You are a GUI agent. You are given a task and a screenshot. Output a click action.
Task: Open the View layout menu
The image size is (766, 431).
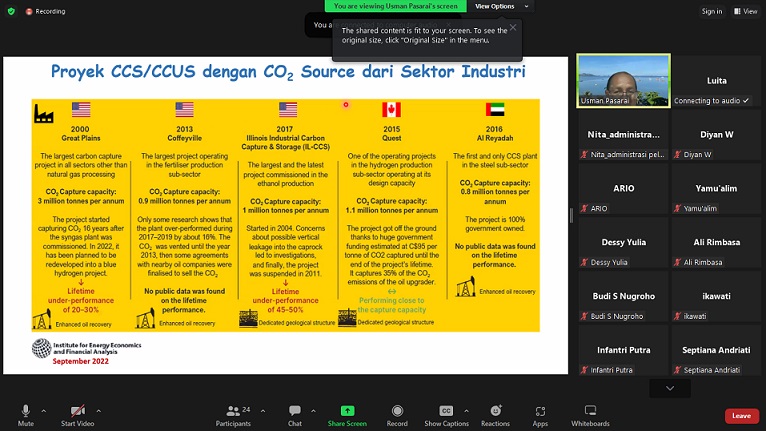(745, 11)
